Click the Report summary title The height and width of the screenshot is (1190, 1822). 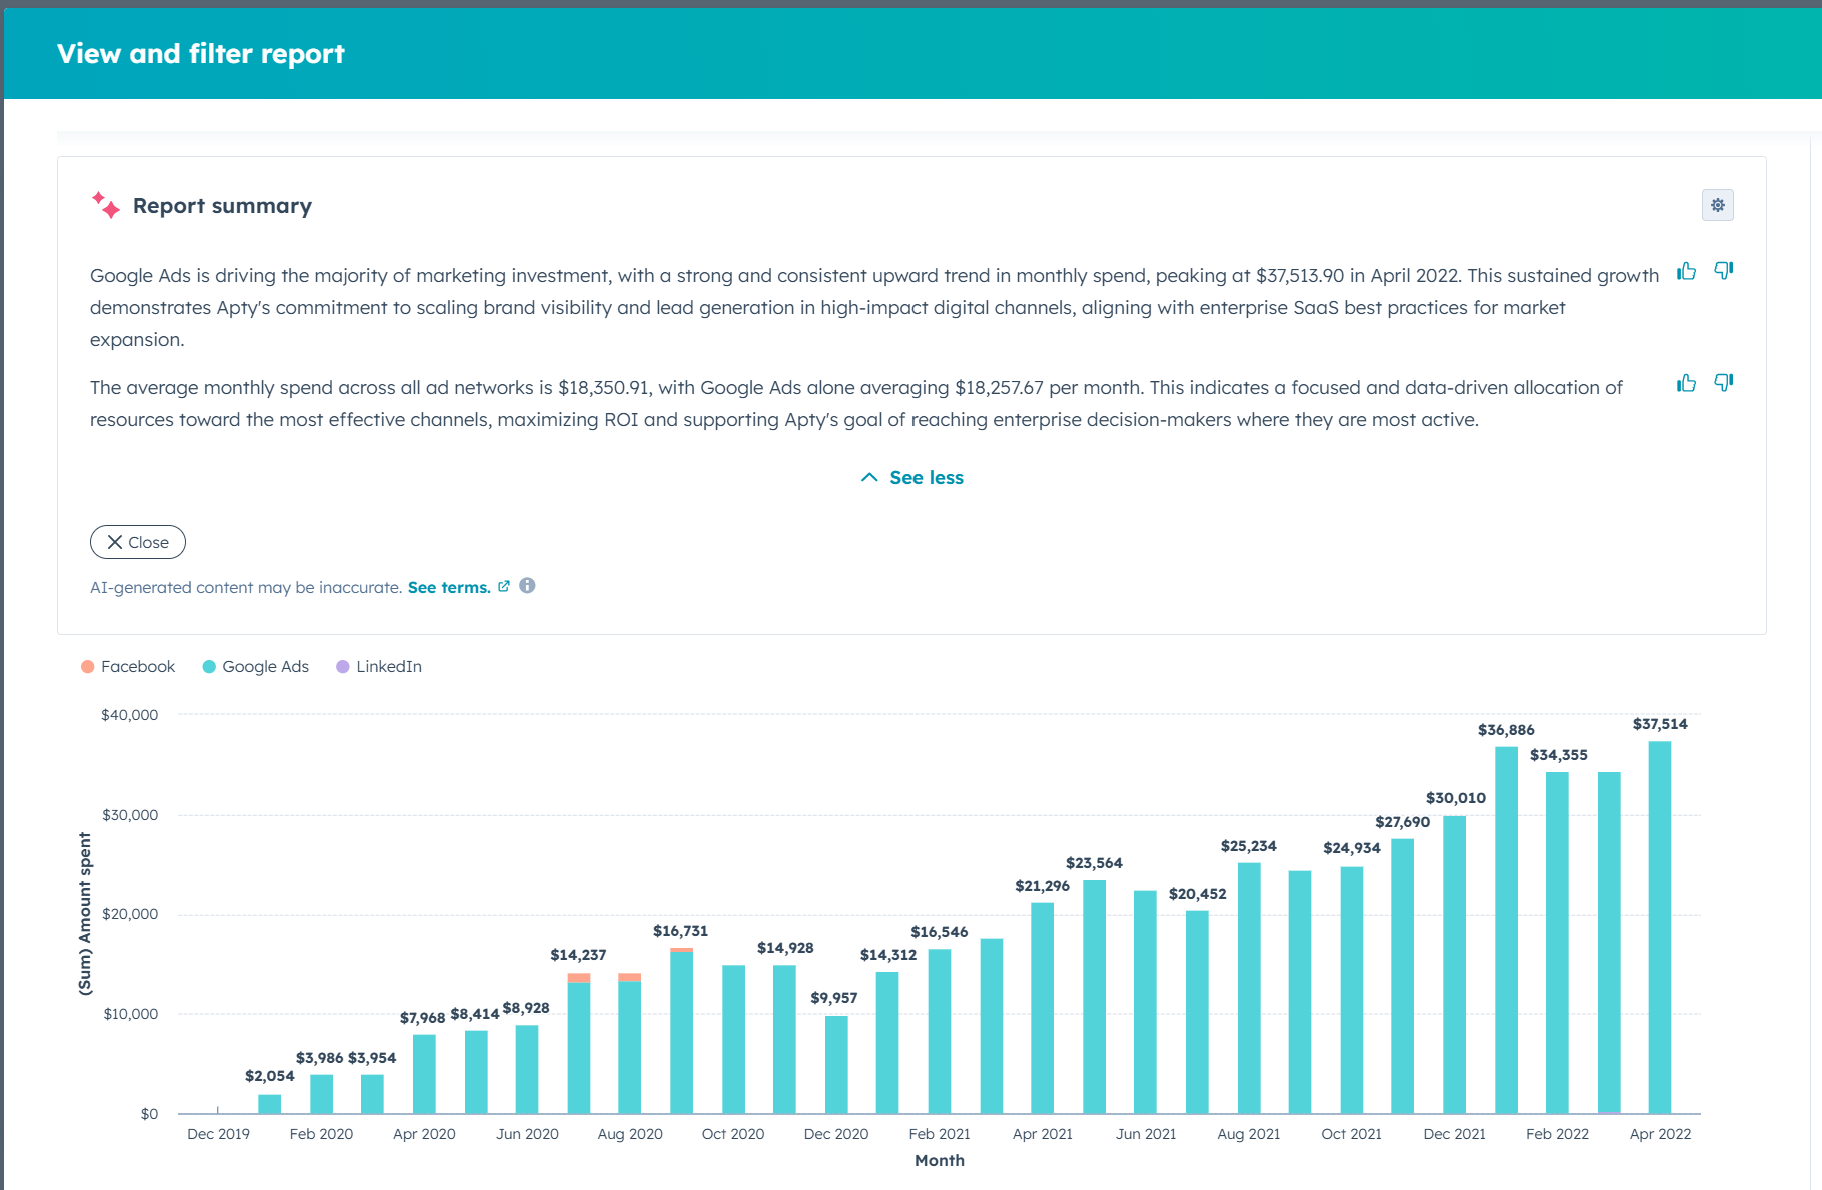click(222, 206)
